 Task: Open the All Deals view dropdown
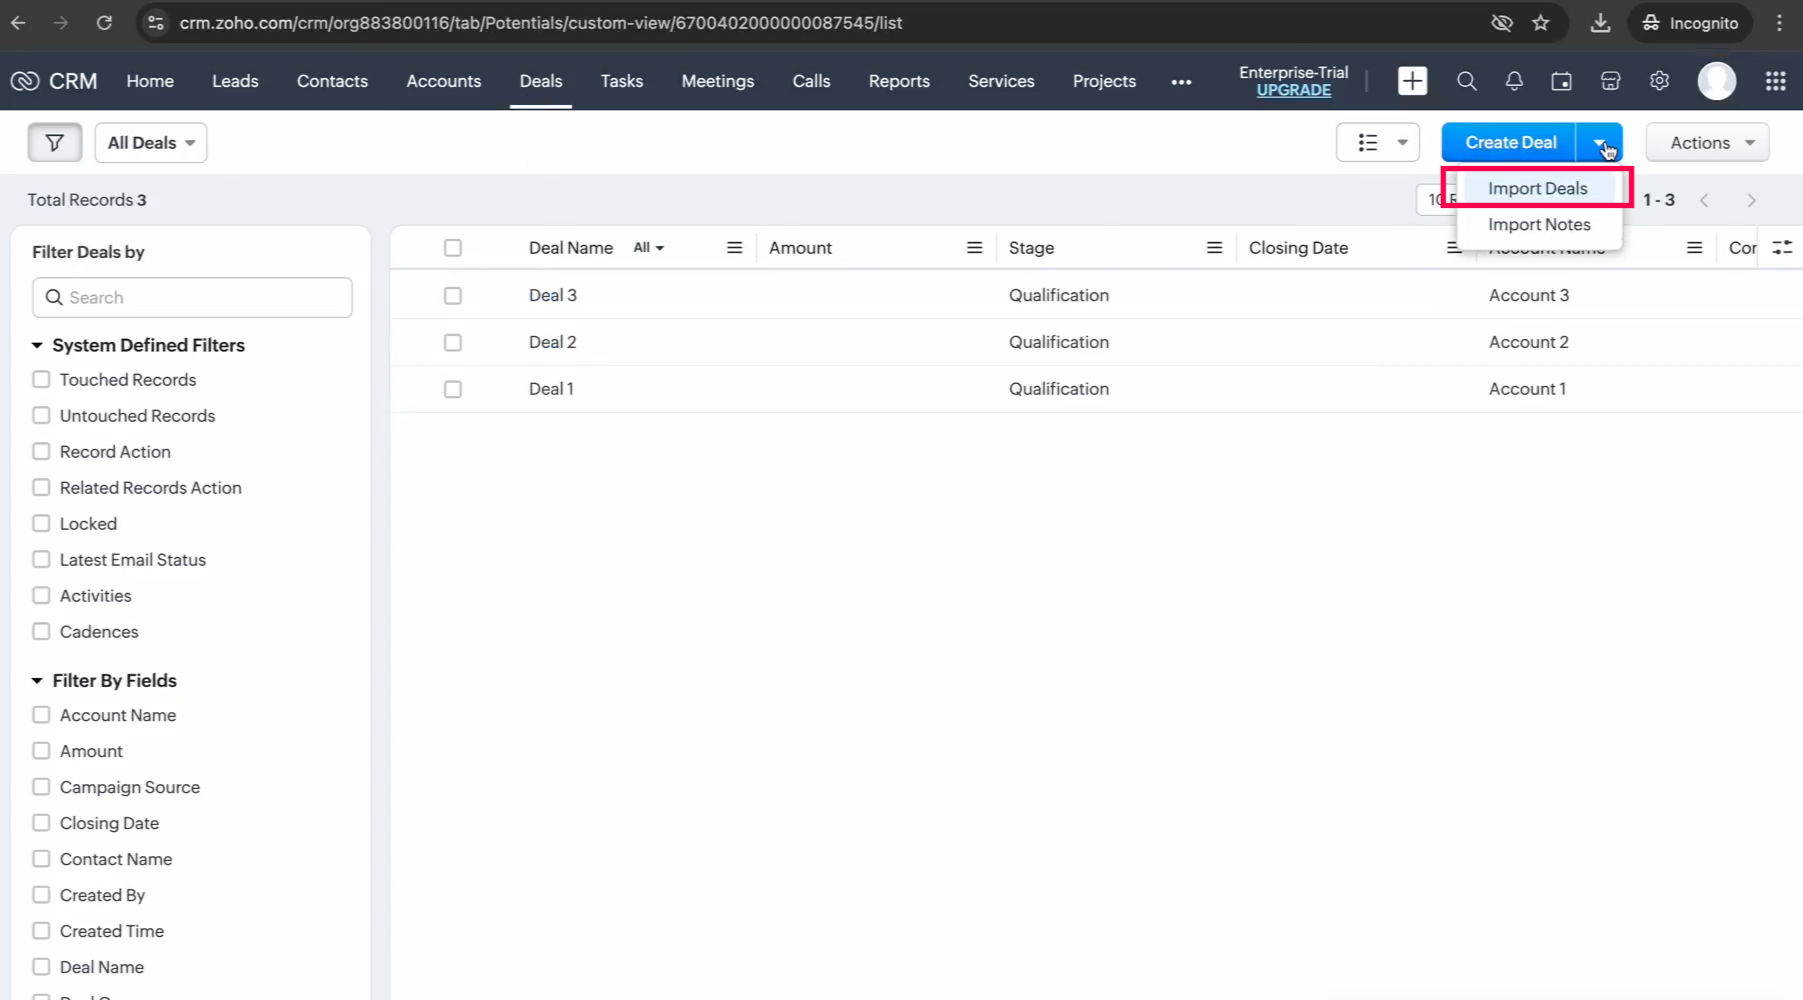coord(151,143)
